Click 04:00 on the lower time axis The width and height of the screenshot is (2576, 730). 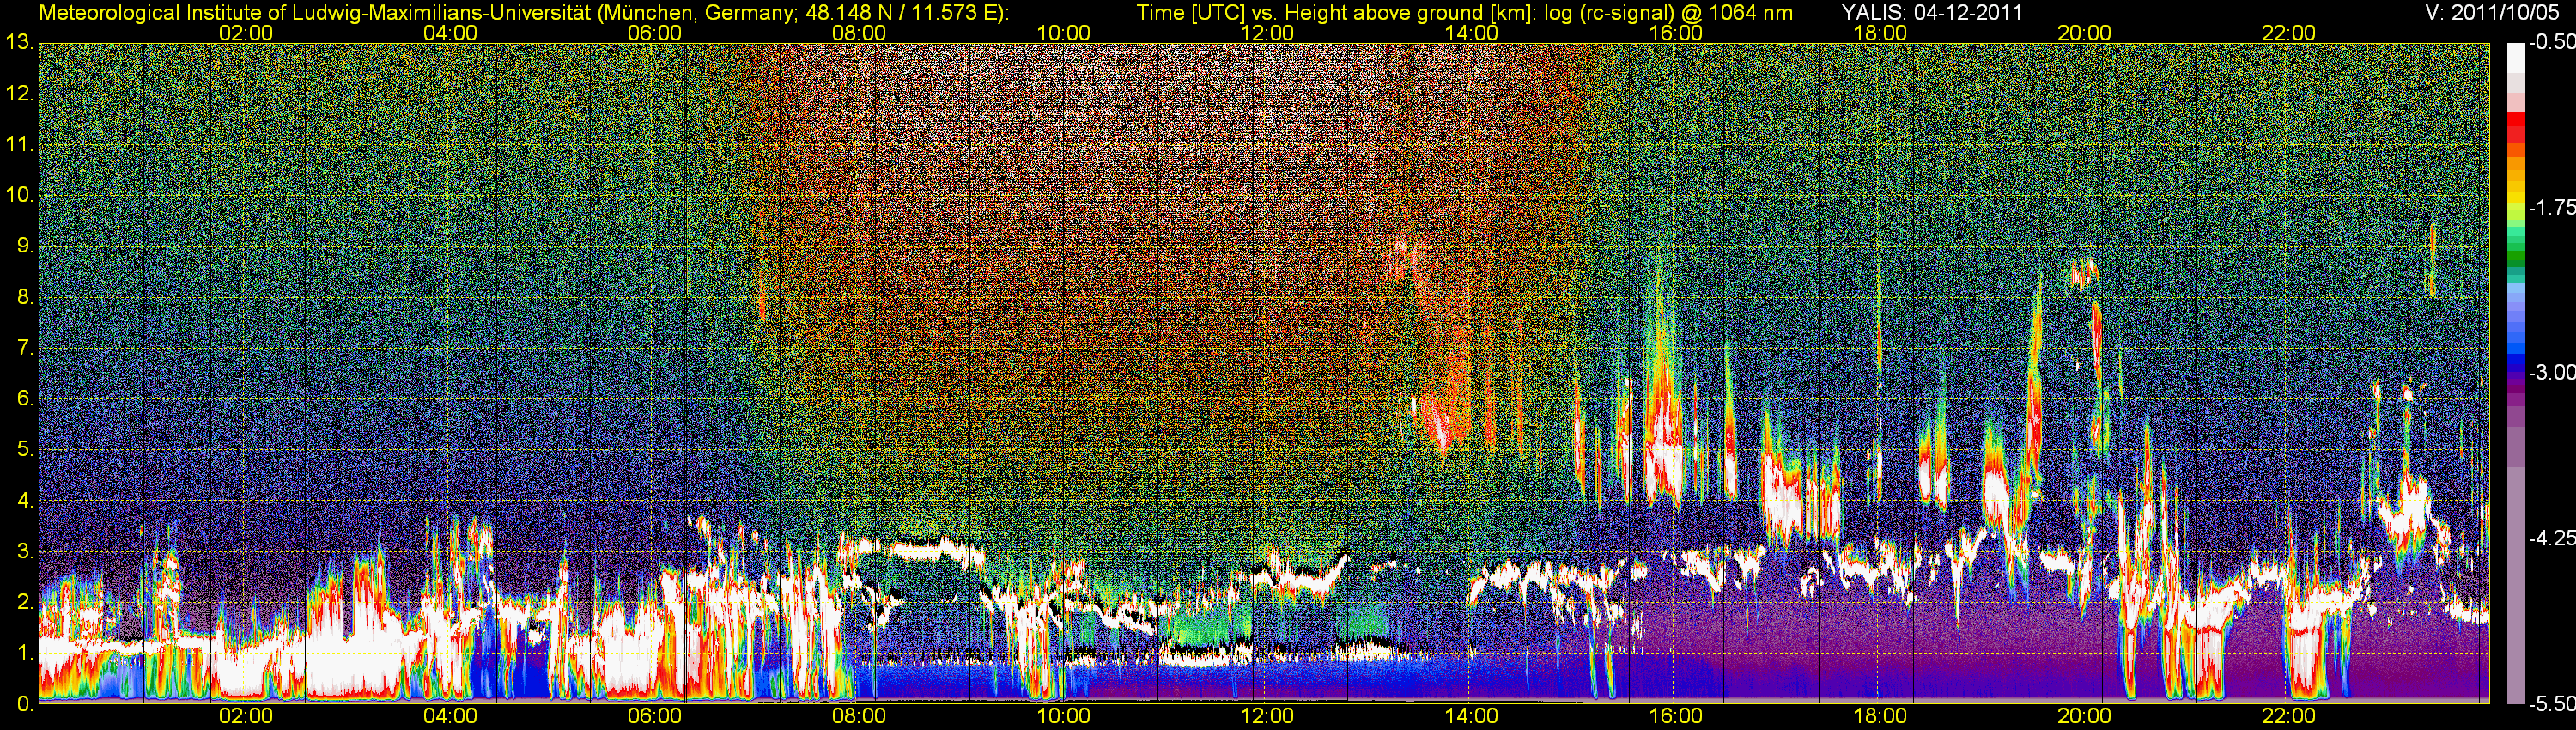[450, 717]
